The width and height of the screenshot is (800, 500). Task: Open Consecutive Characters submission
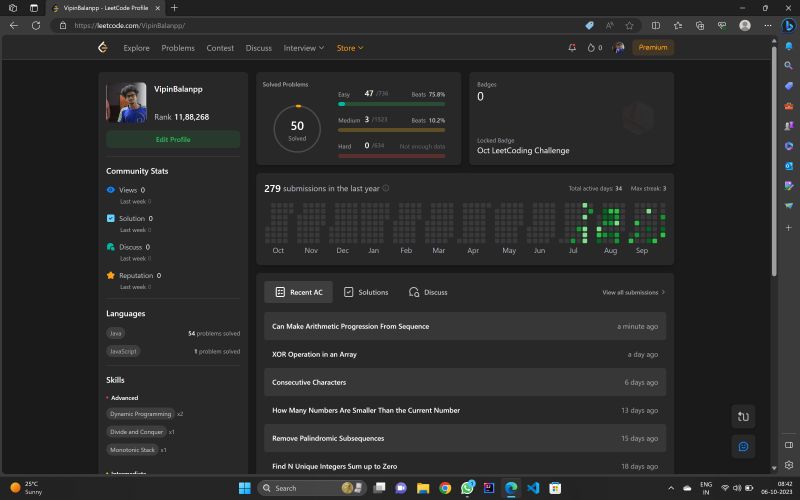465,382
